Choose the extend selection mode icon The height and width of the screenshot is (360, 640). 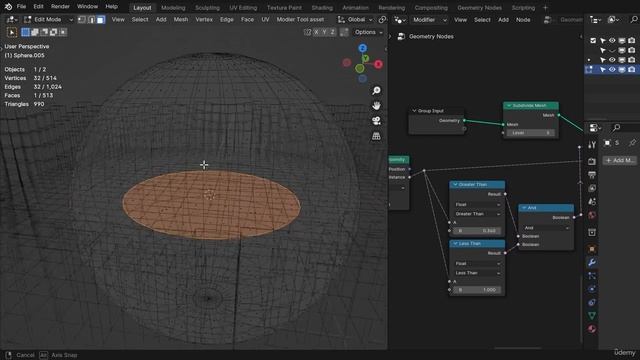click(35, 32)
